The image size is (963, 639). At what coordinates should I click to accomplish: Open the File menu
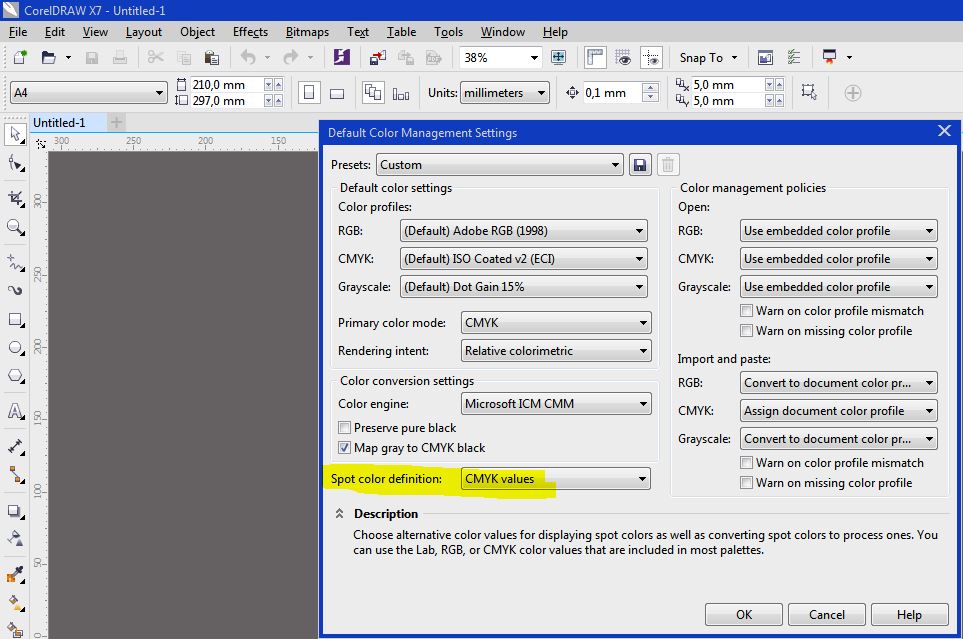coord(18,32)
